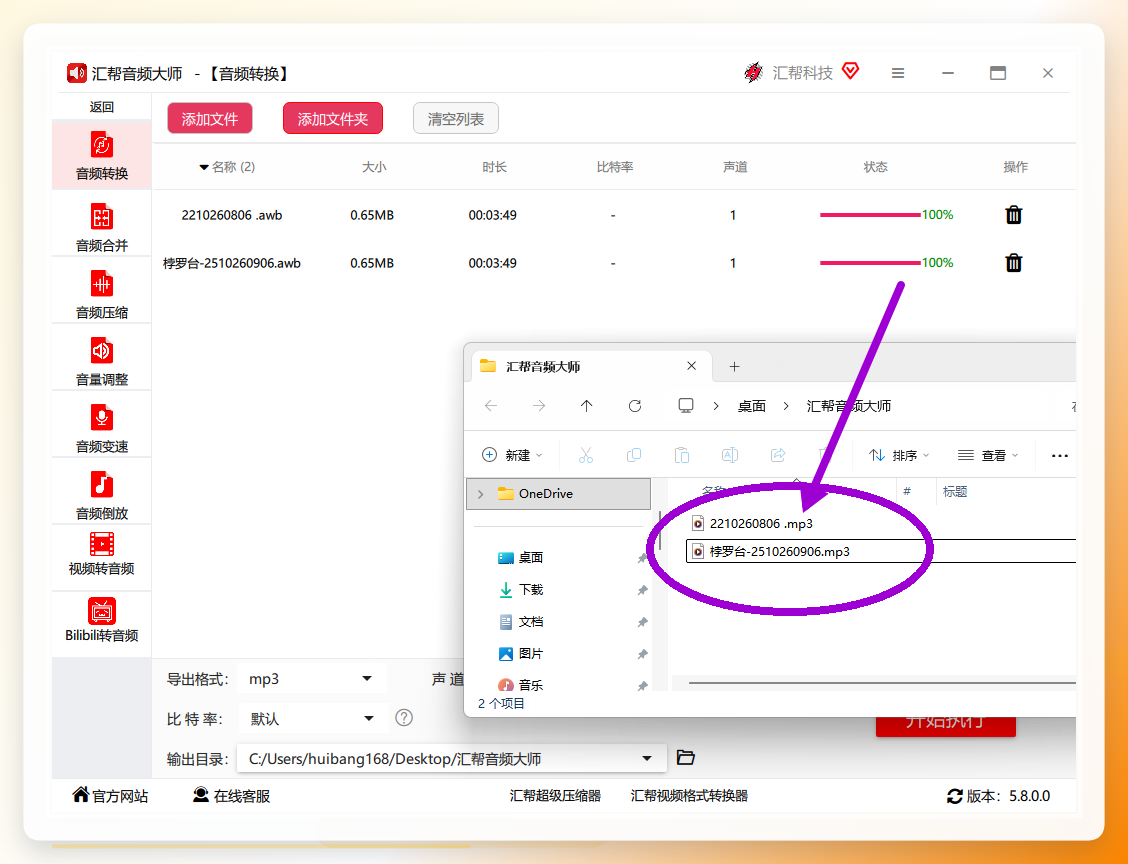Click the Rename icon in Explorer toolbar
Image resolution: width=1128 pixels, height=864 pixels.
[729, 455]
